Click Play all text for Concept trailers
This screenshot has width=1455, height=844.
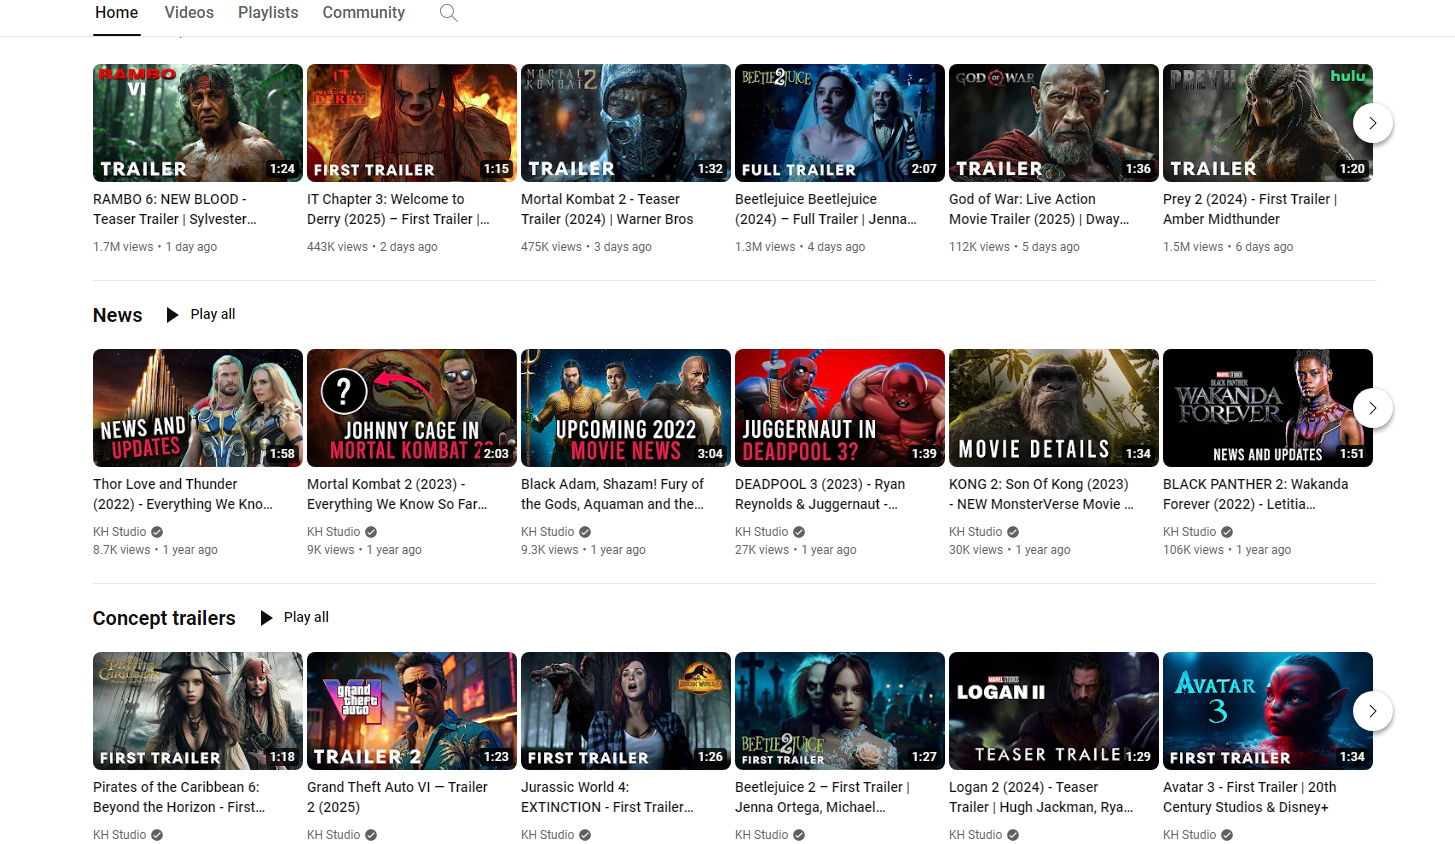(306, 617)
